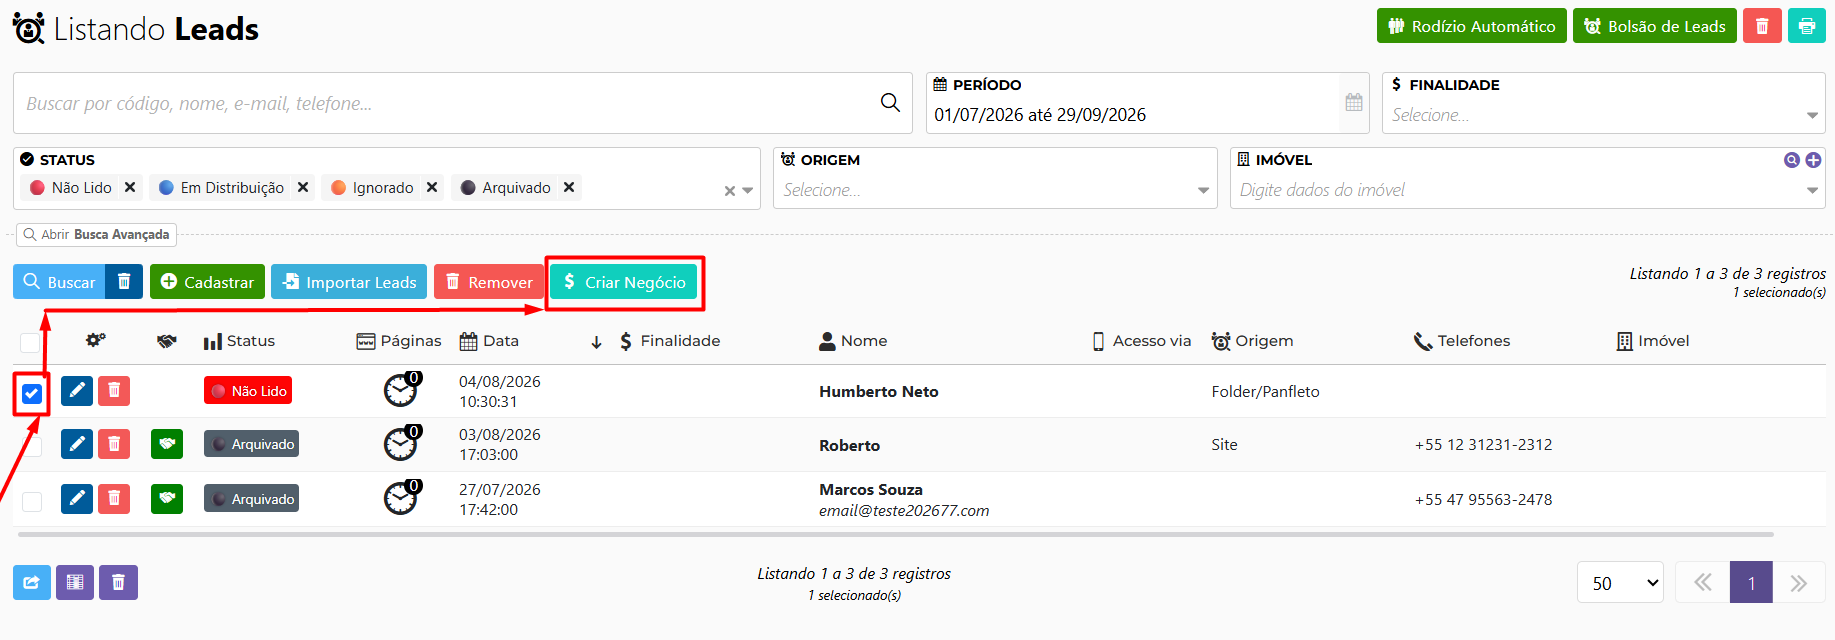Remove the Em Distribuição status tag
The height and width of the screenshot is (640, 1835).
tap(302, 187)
